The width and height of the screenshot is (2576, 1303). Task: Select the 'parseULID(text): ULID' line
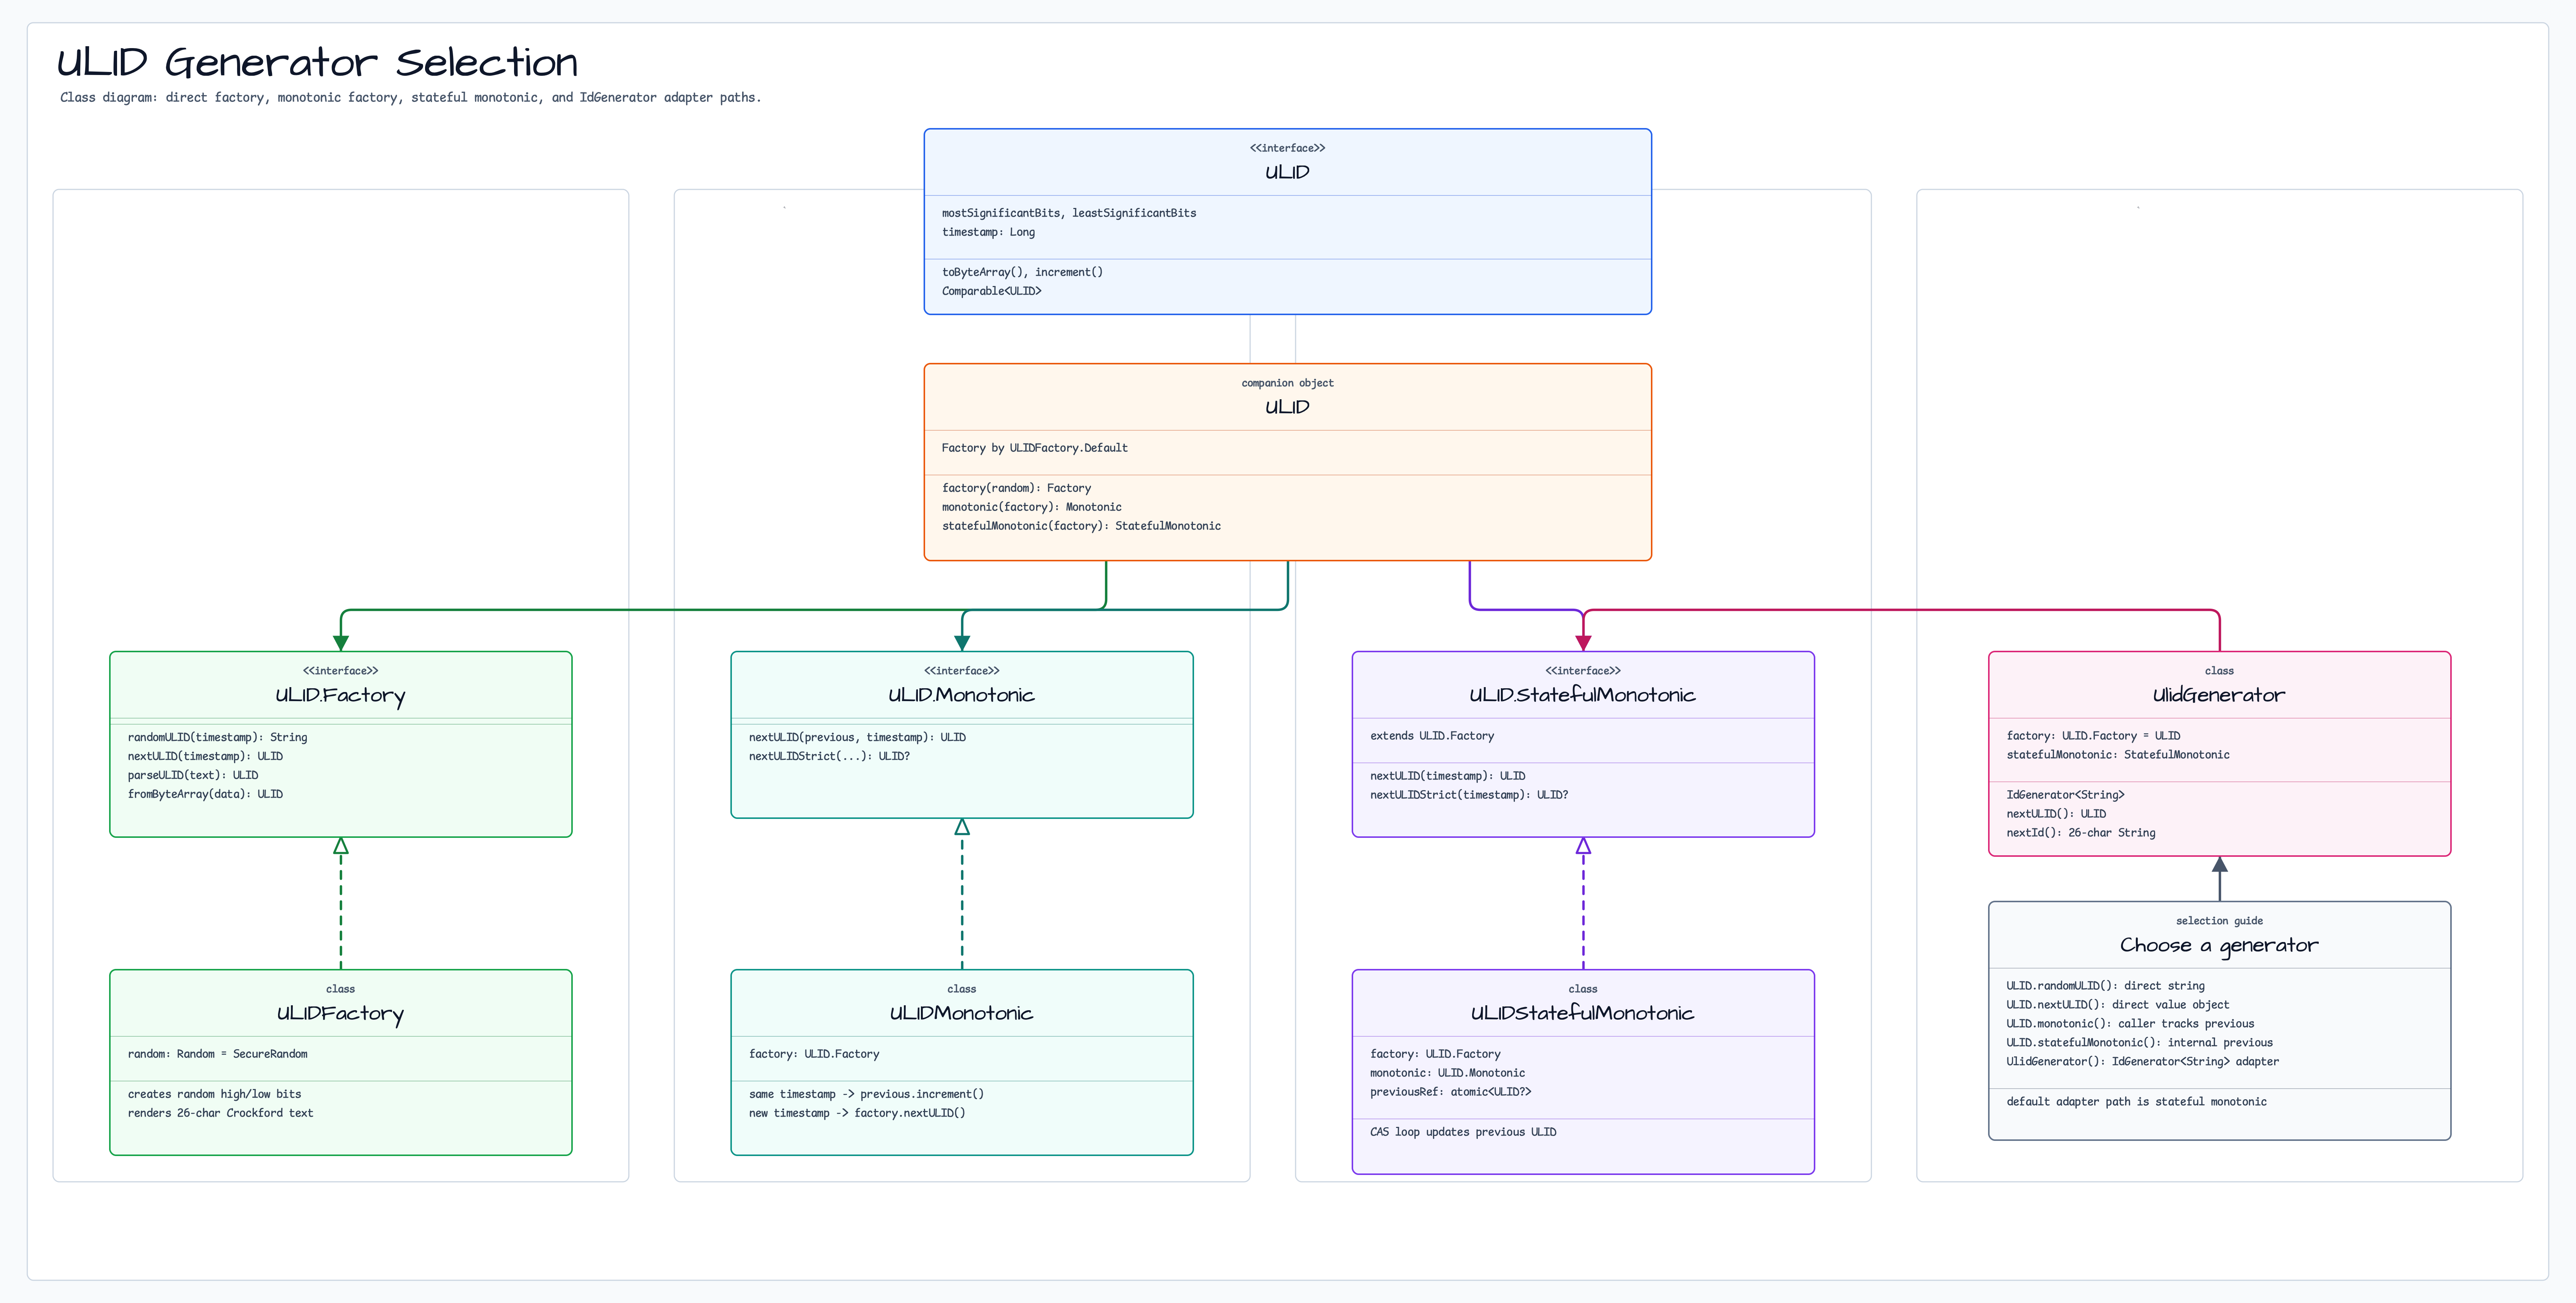tap(193, 775)
